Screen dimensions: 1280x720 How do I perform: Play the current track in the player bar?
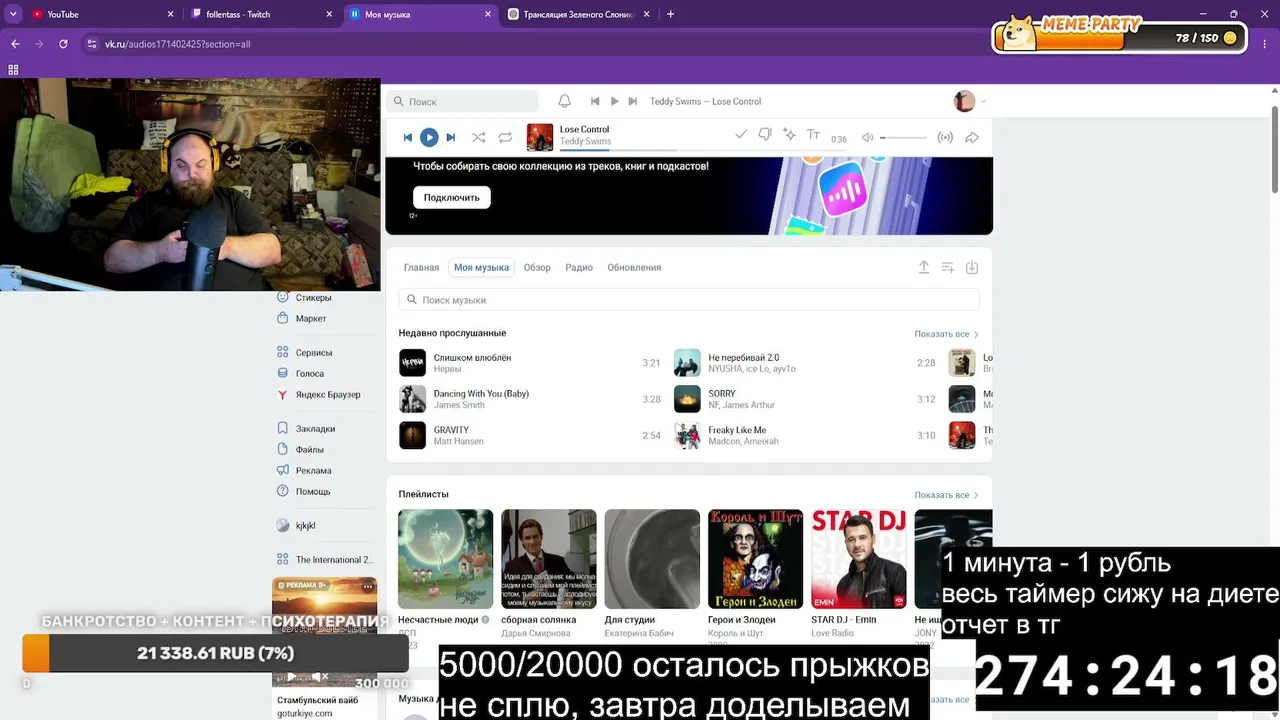[x=429, y=138]
